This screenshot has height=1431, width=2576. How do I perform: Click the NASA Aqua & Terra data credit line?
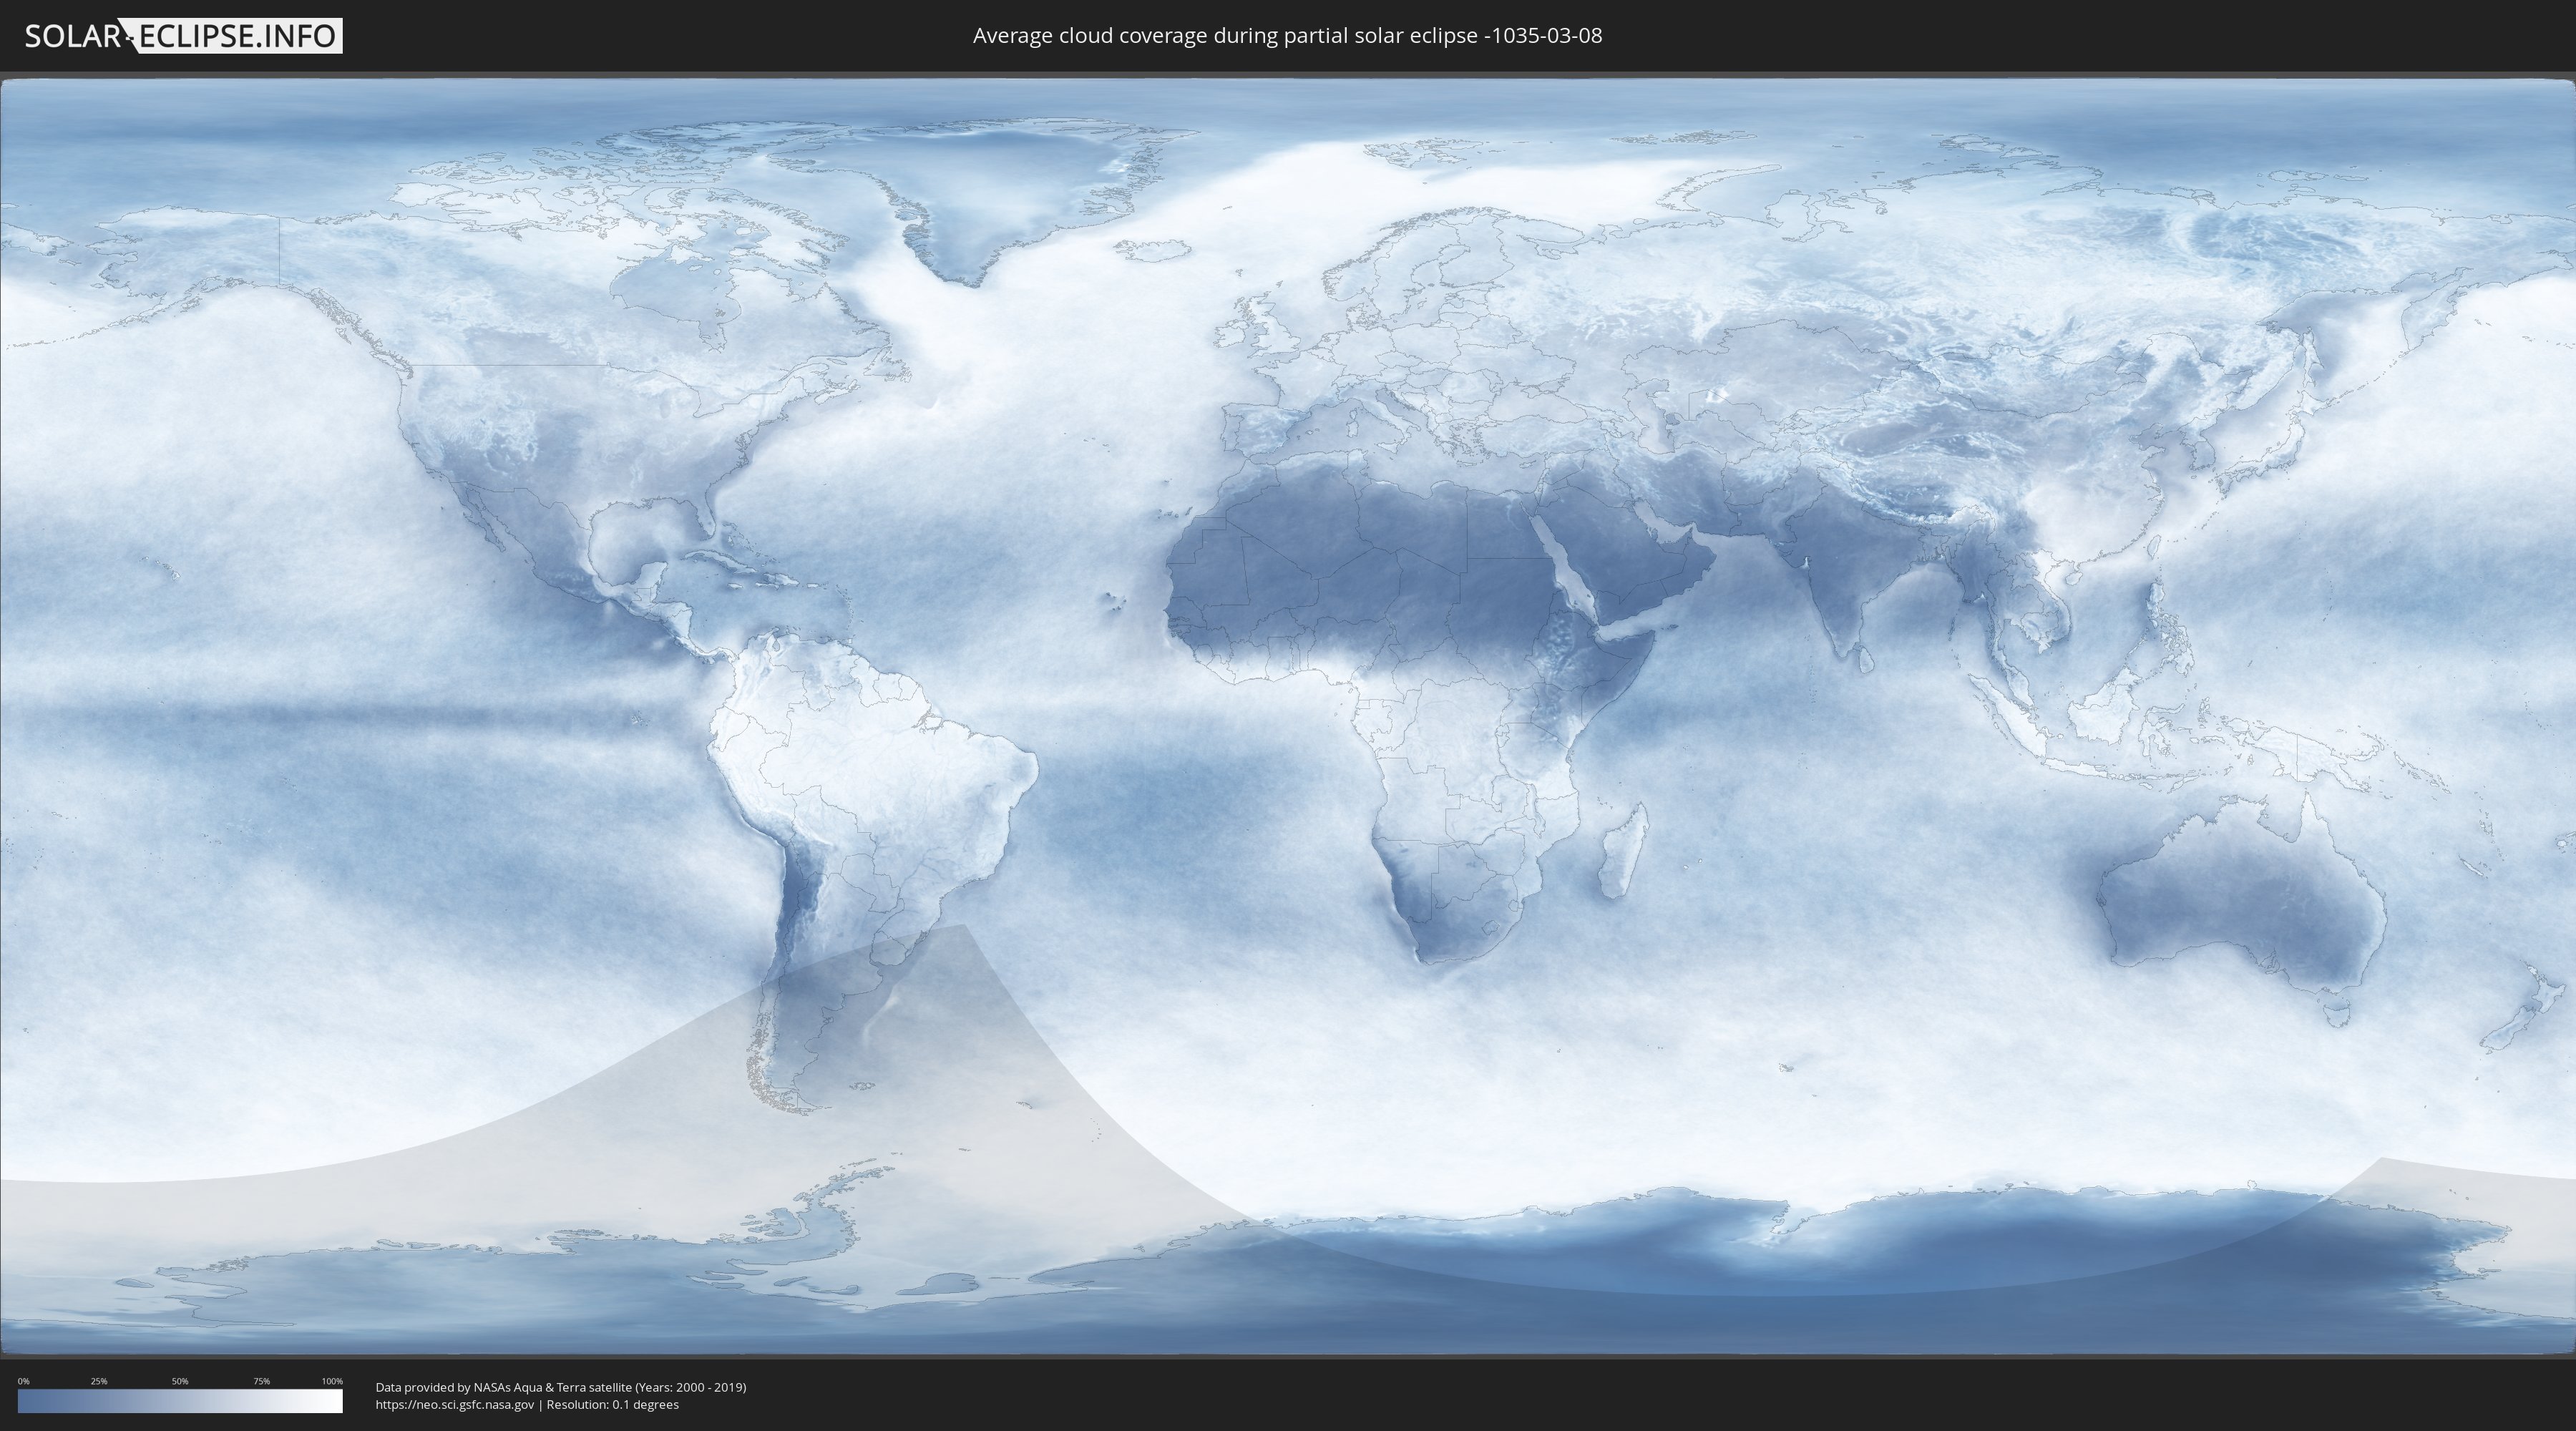coord(560,1387)
